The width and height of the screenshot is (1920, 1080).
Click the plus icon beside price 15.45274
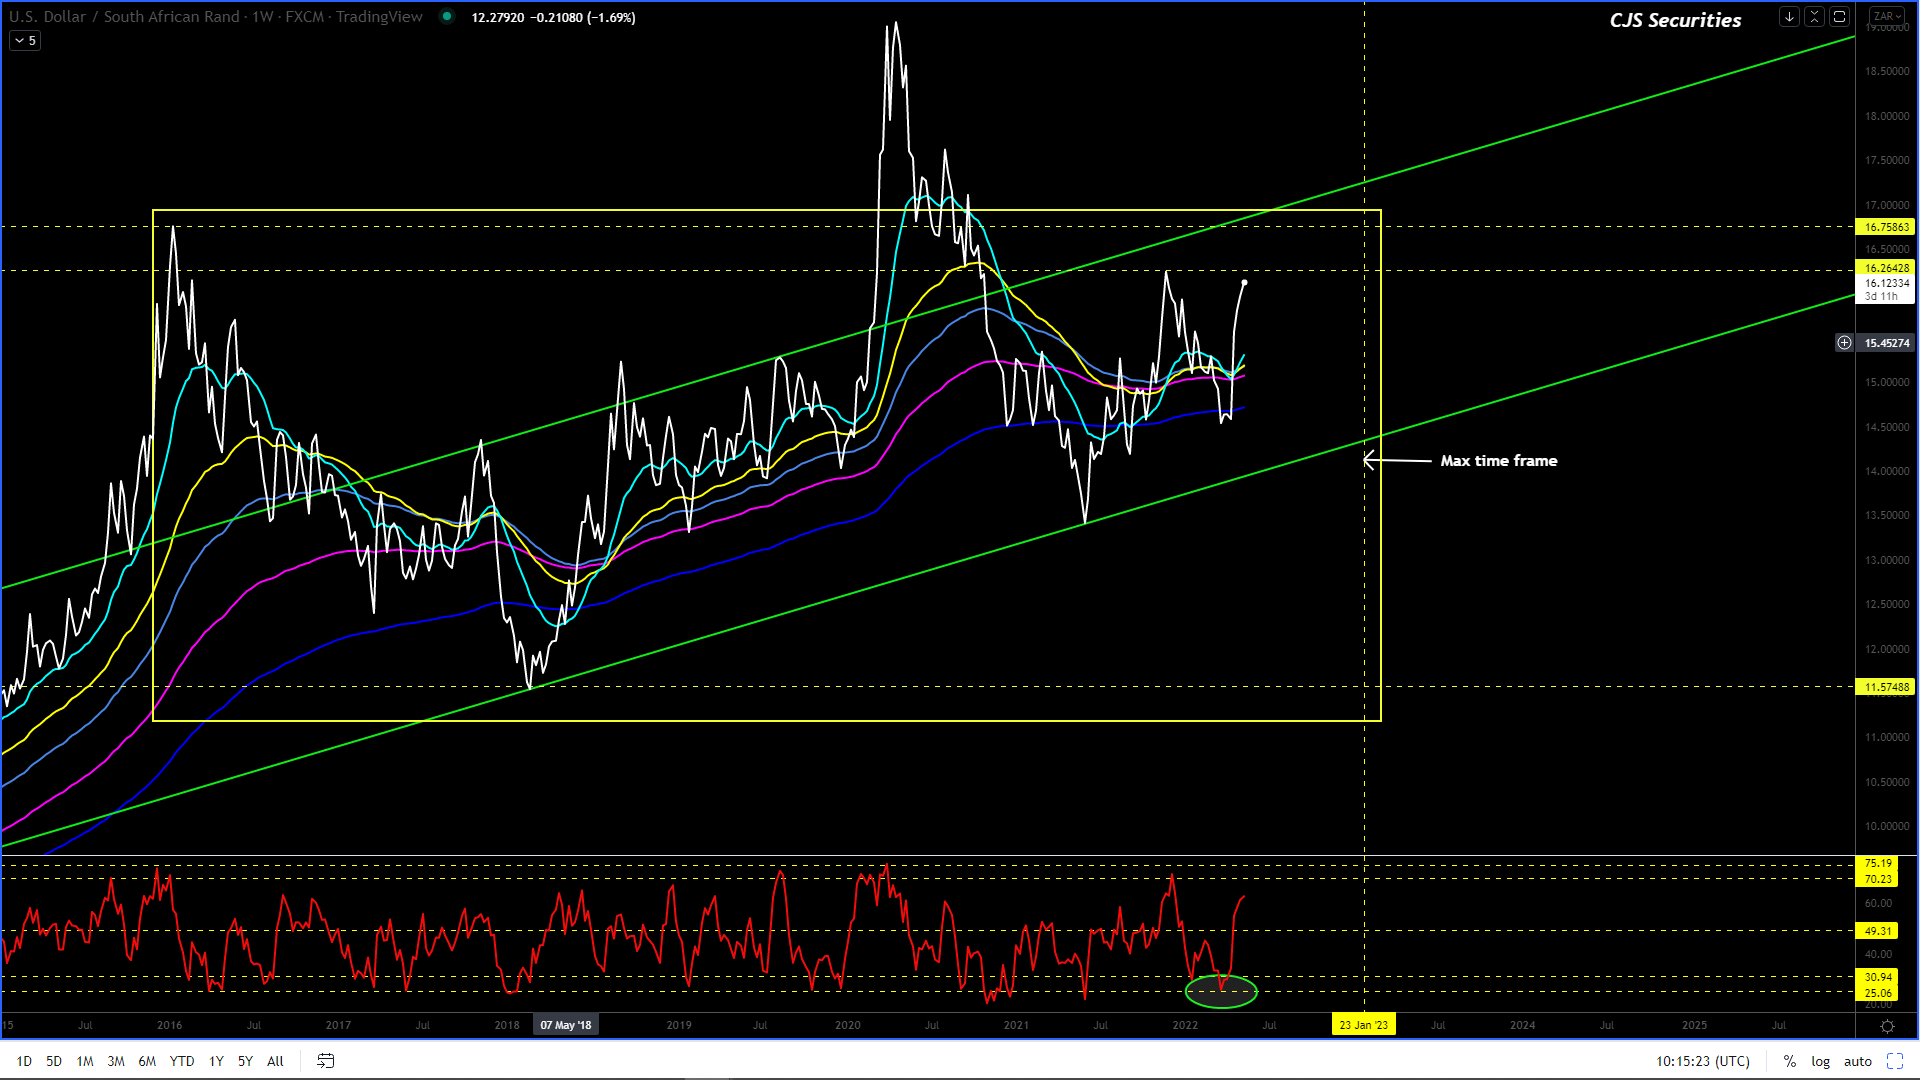point(1844,343)
